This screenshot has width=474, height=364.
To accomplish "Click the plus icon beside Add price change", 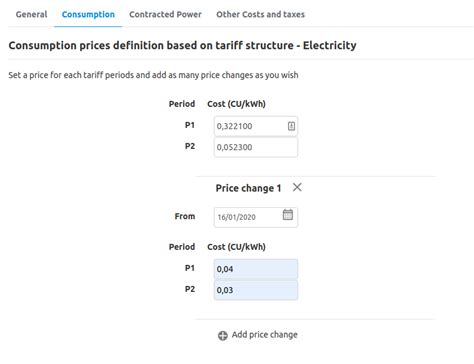I will coord(223,335).
